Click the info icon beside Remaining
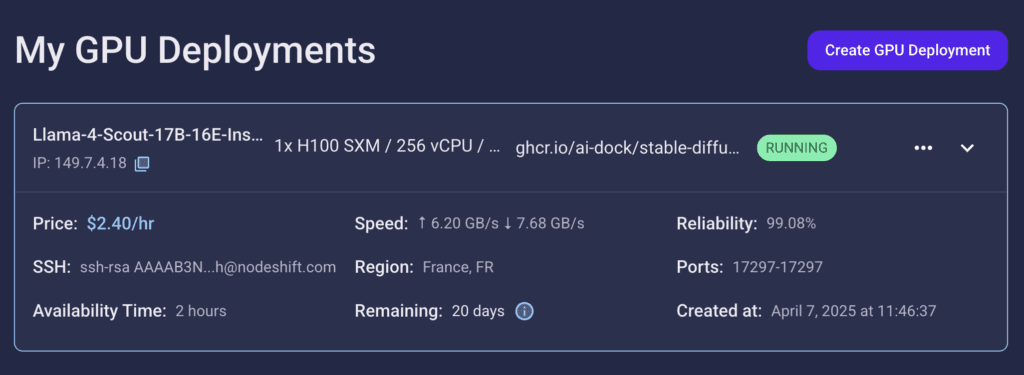The height and width of the screenshot is (375, 1024). point(524,311)
